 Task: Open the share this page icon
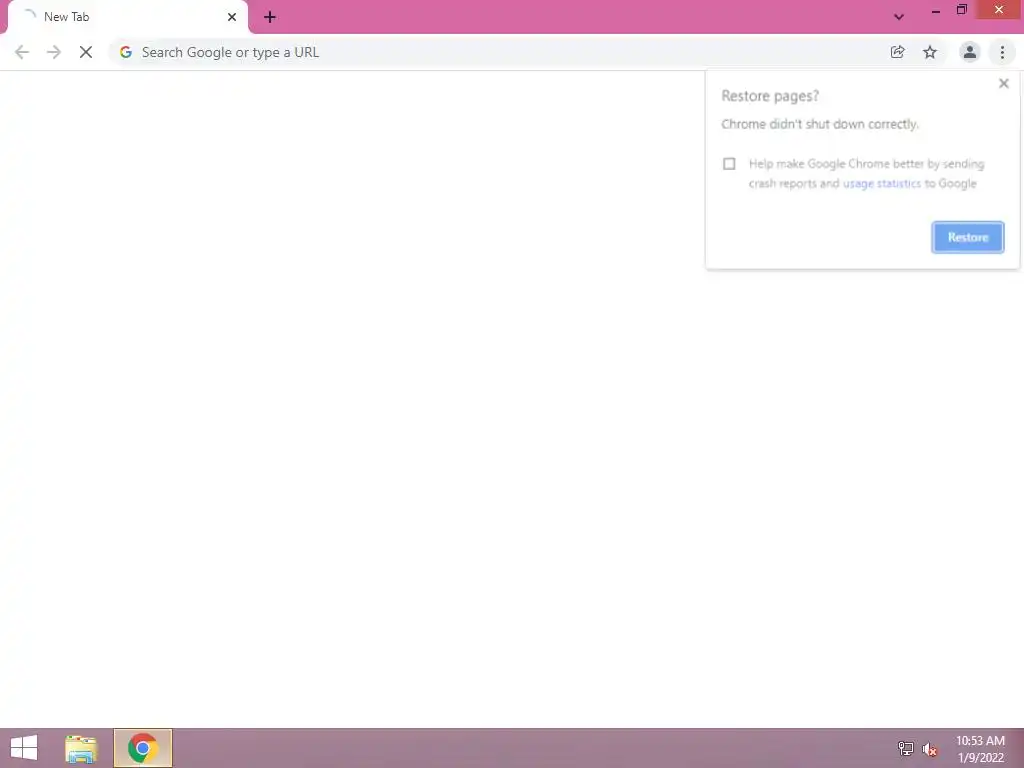pyautogui.click(x=897, y=52)
